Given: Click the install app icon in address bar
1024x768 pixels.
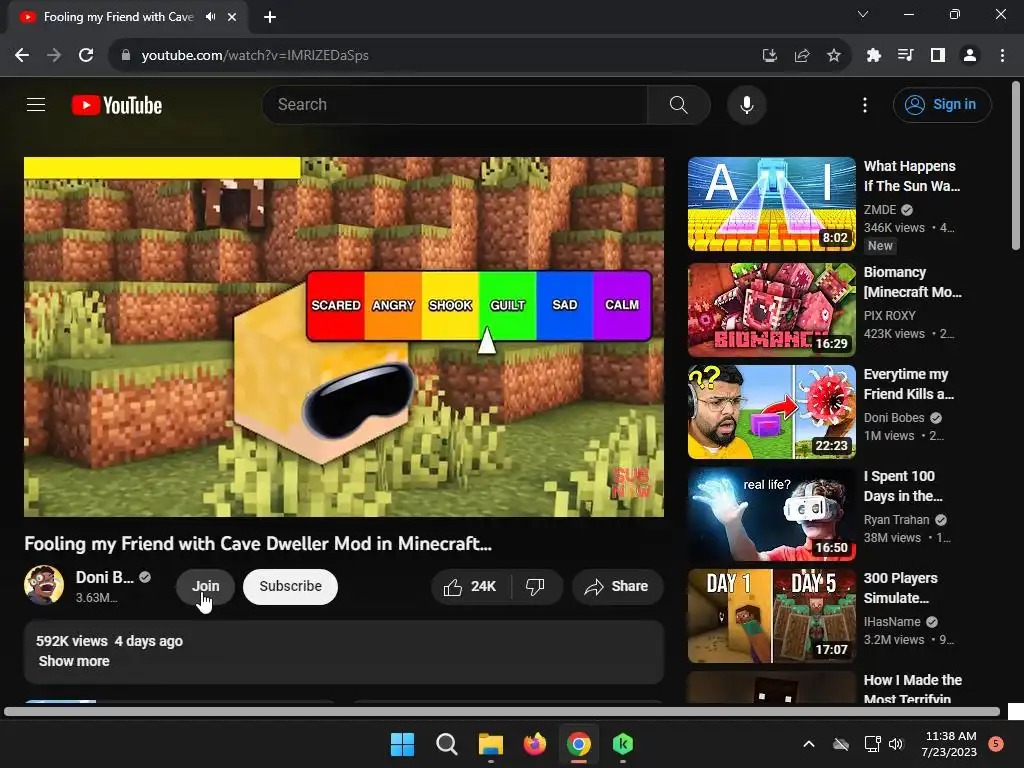Looking at the screenshot, I should point(770,56).
